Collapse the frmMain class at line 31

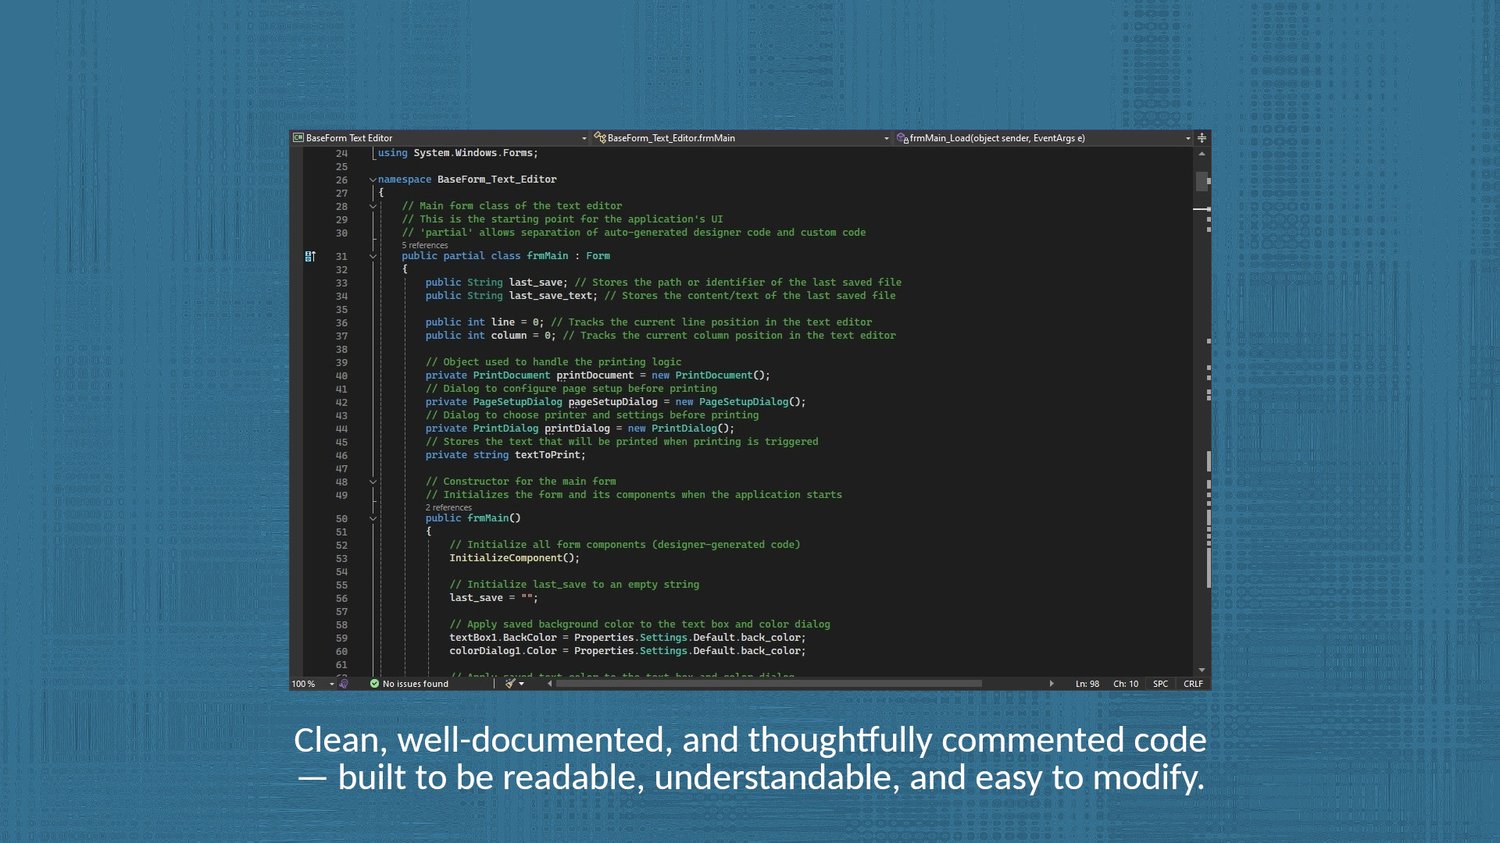pos(373,257)
